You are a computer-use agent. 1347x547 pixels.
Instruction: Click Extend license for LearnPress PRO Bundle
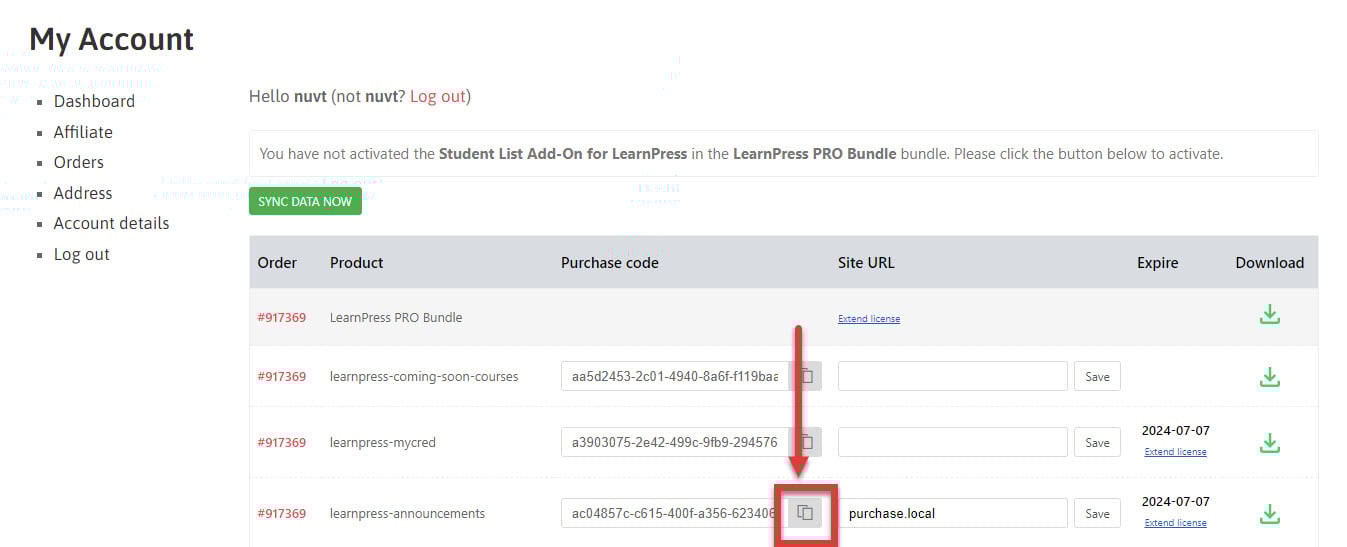(869, 319)
